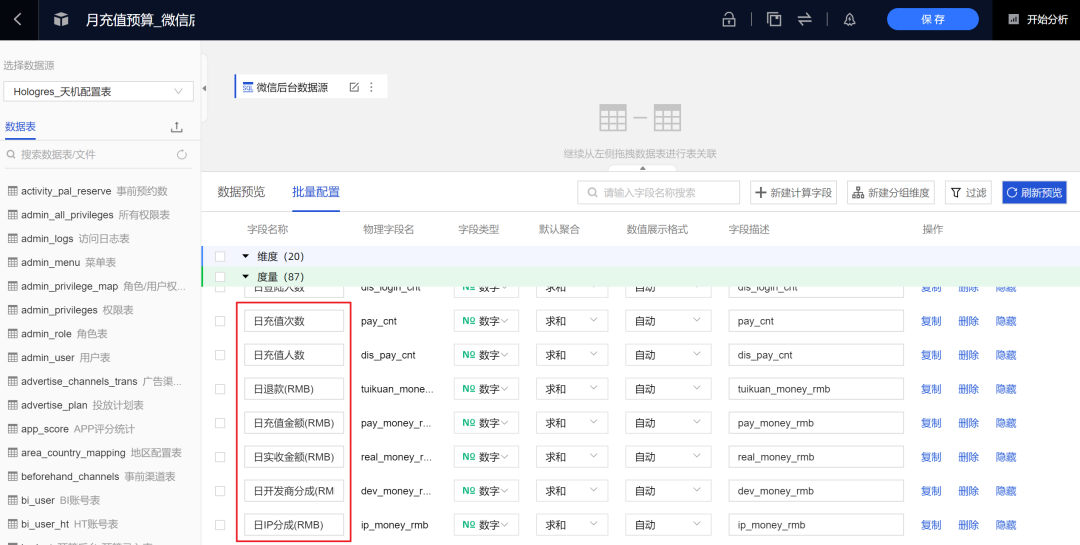
Task: Click the 搜索数据表/文件 search field
Action: click(x=90, y=155)
